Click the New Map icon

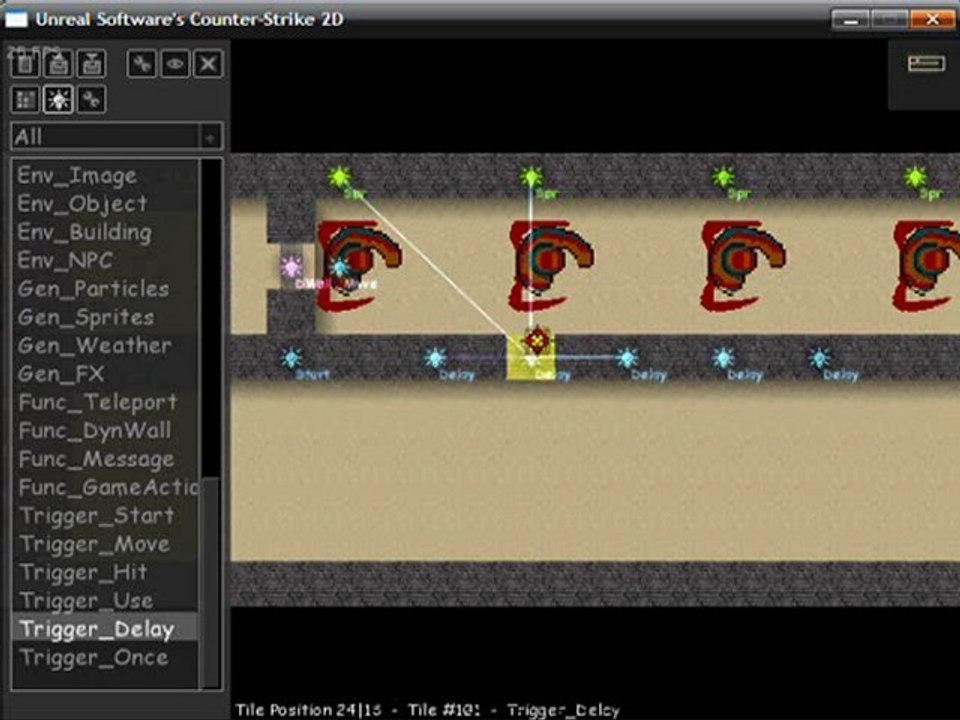pos(25,64)
